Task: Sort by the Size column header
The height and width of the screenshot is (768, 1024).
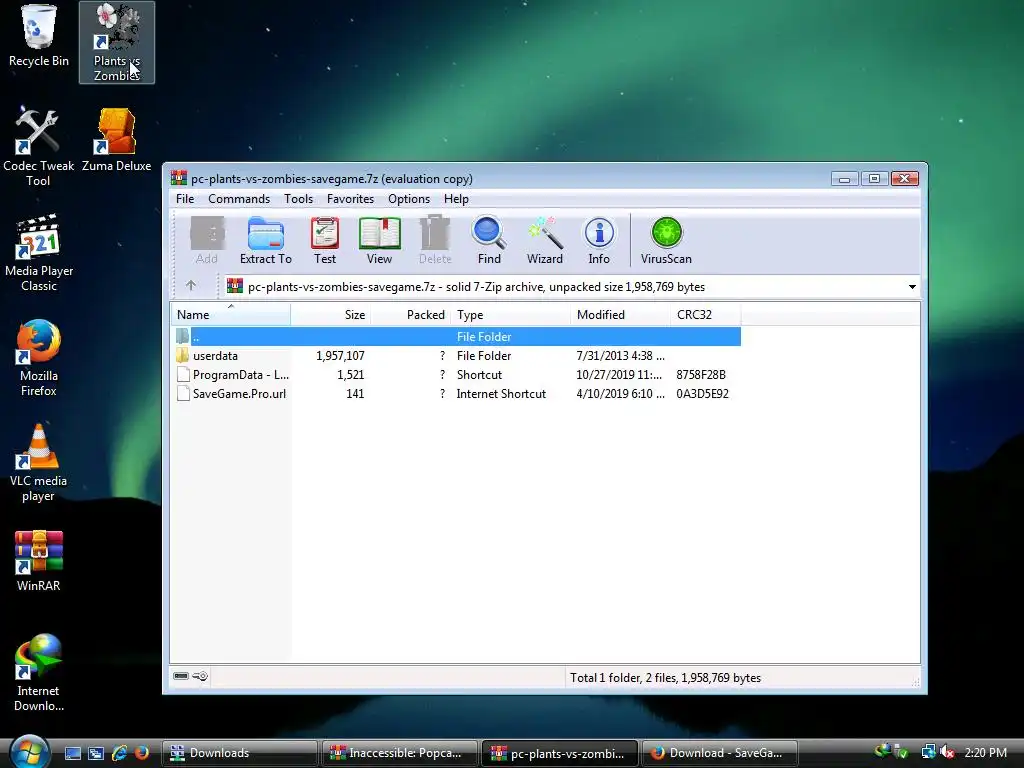Action: coord(331,315)
